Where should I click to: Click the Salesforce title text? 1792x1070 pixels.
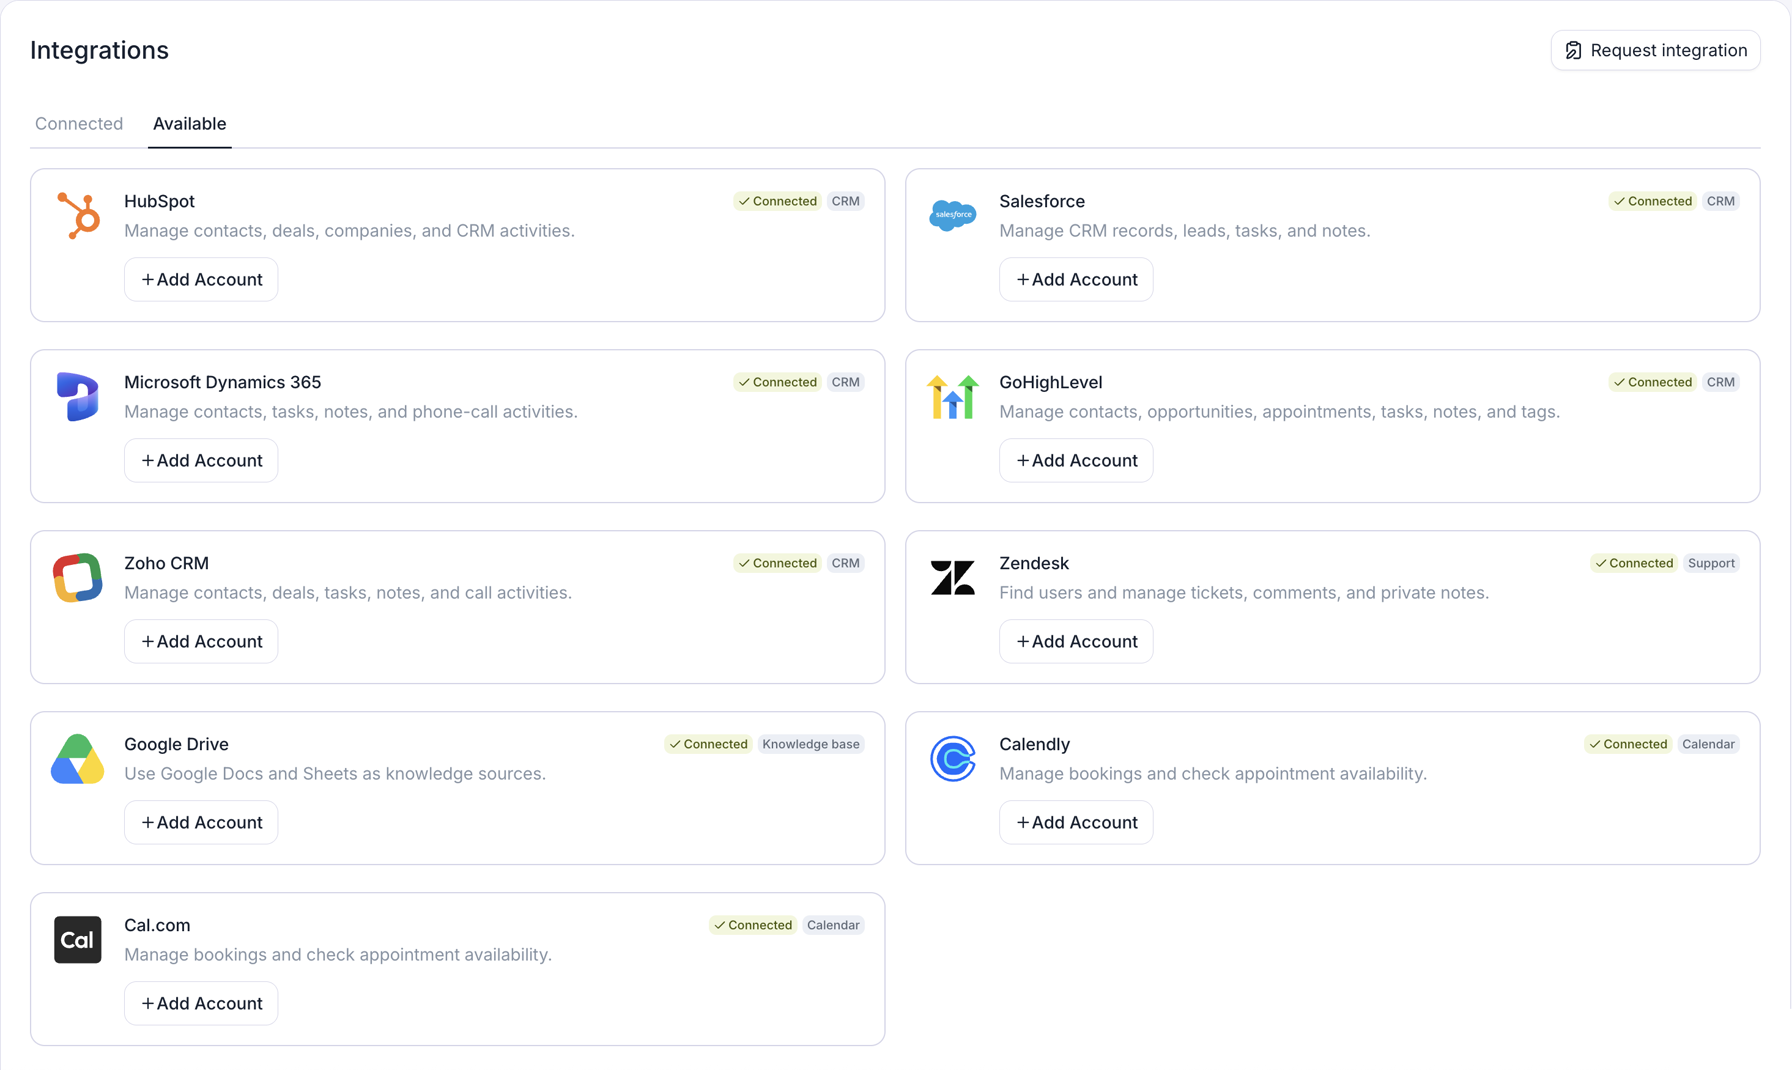point(1042,201)
